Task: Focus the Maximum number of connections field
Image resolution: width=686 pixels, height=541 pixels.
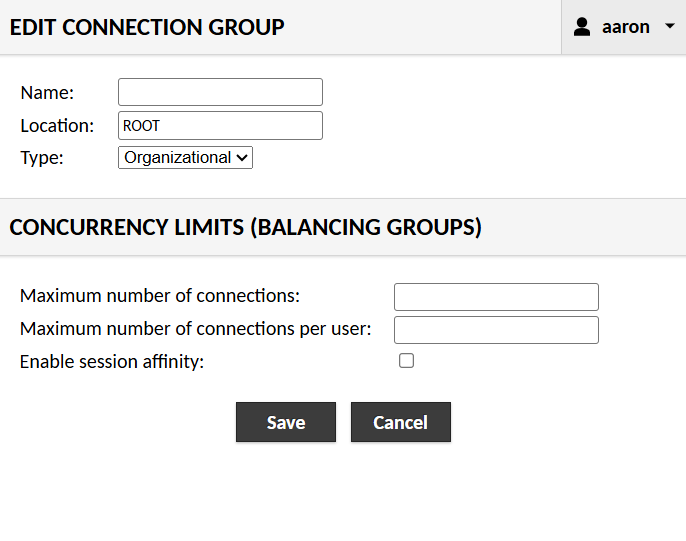Action: tap(496, 297)
